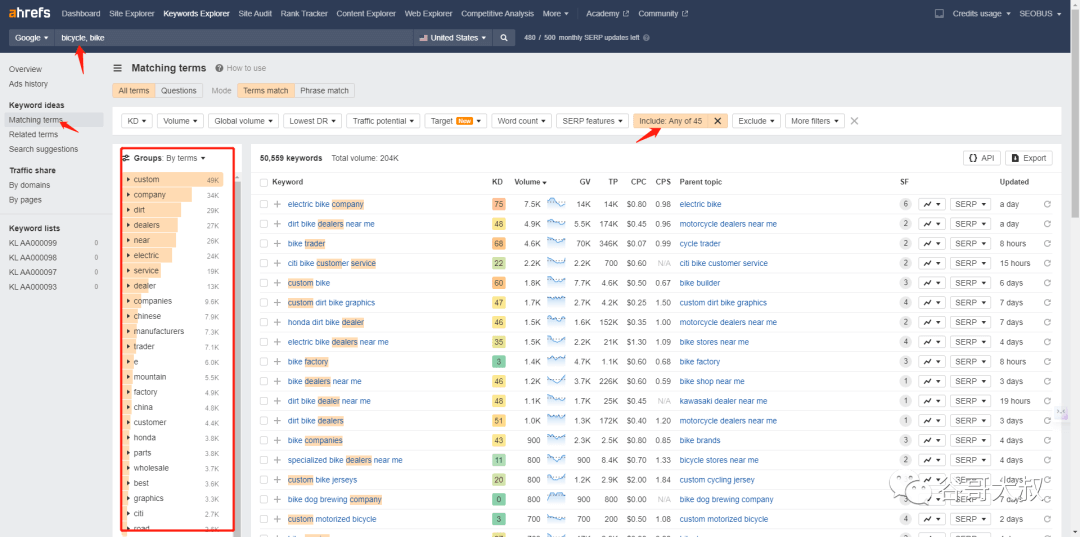Tick the checkbox for bike factory
1080x537 pixels.
pos(264,362)
